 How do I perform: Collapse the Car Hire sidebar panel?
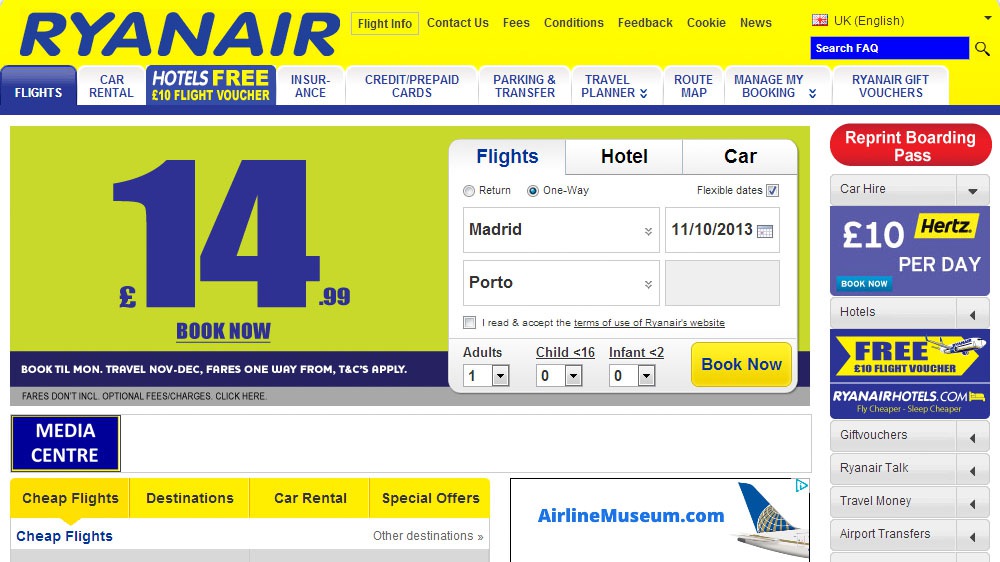tap(973, 190)
